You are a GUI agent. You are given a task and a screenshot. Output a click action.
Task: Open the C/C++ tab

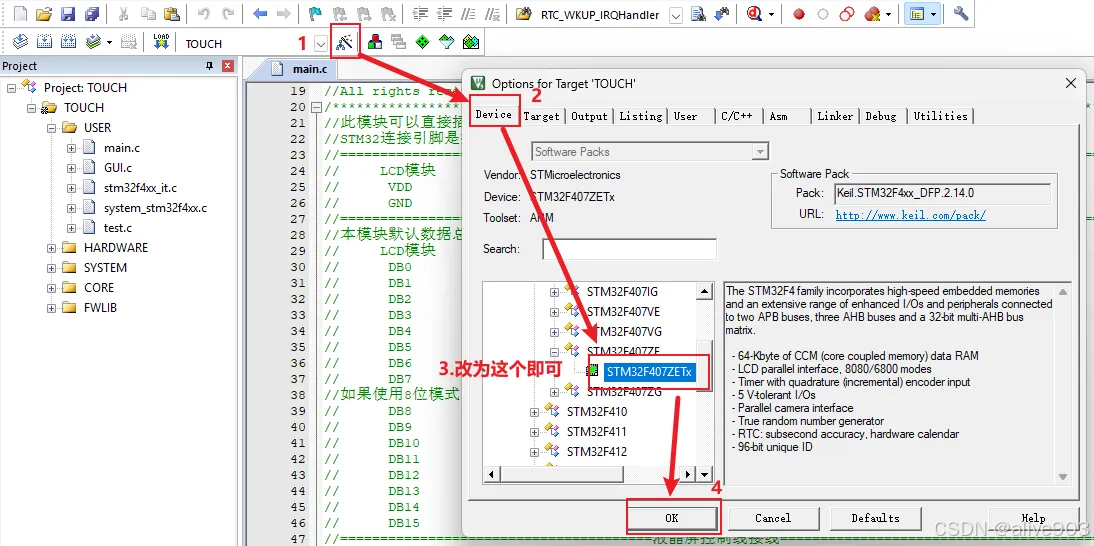[737, 116]
